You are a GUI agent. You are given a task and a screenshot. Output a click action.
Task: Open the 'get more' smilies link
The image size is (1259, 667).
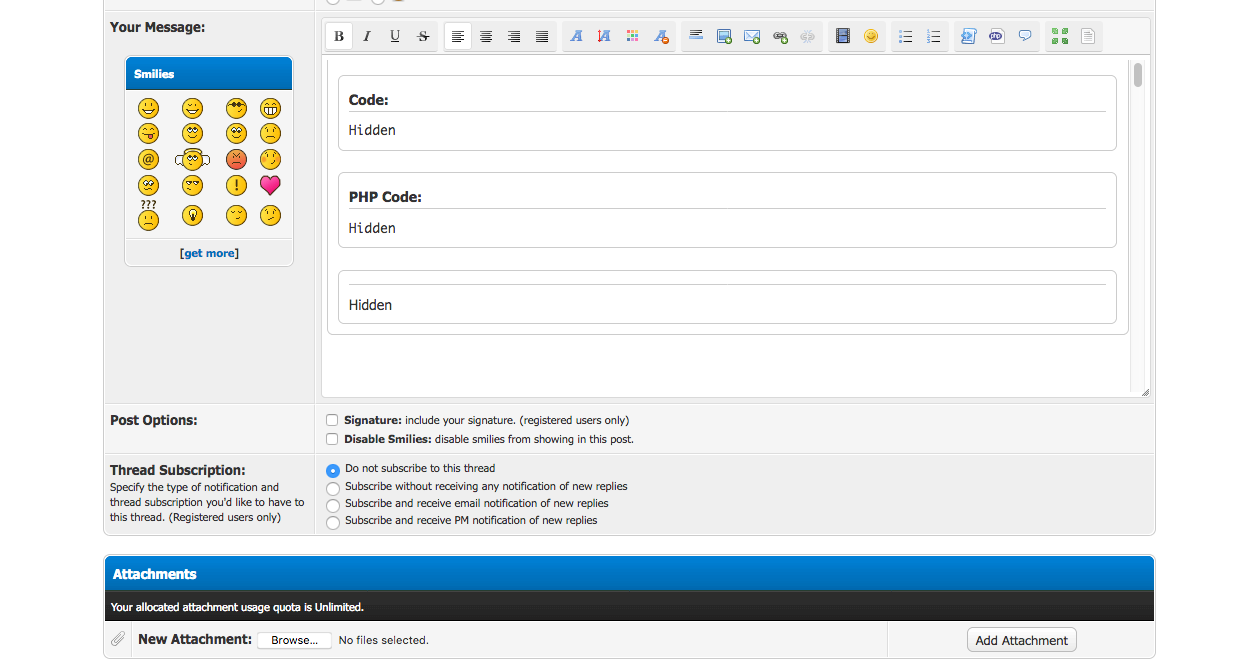pyautogui.click(x=209, y=253)
